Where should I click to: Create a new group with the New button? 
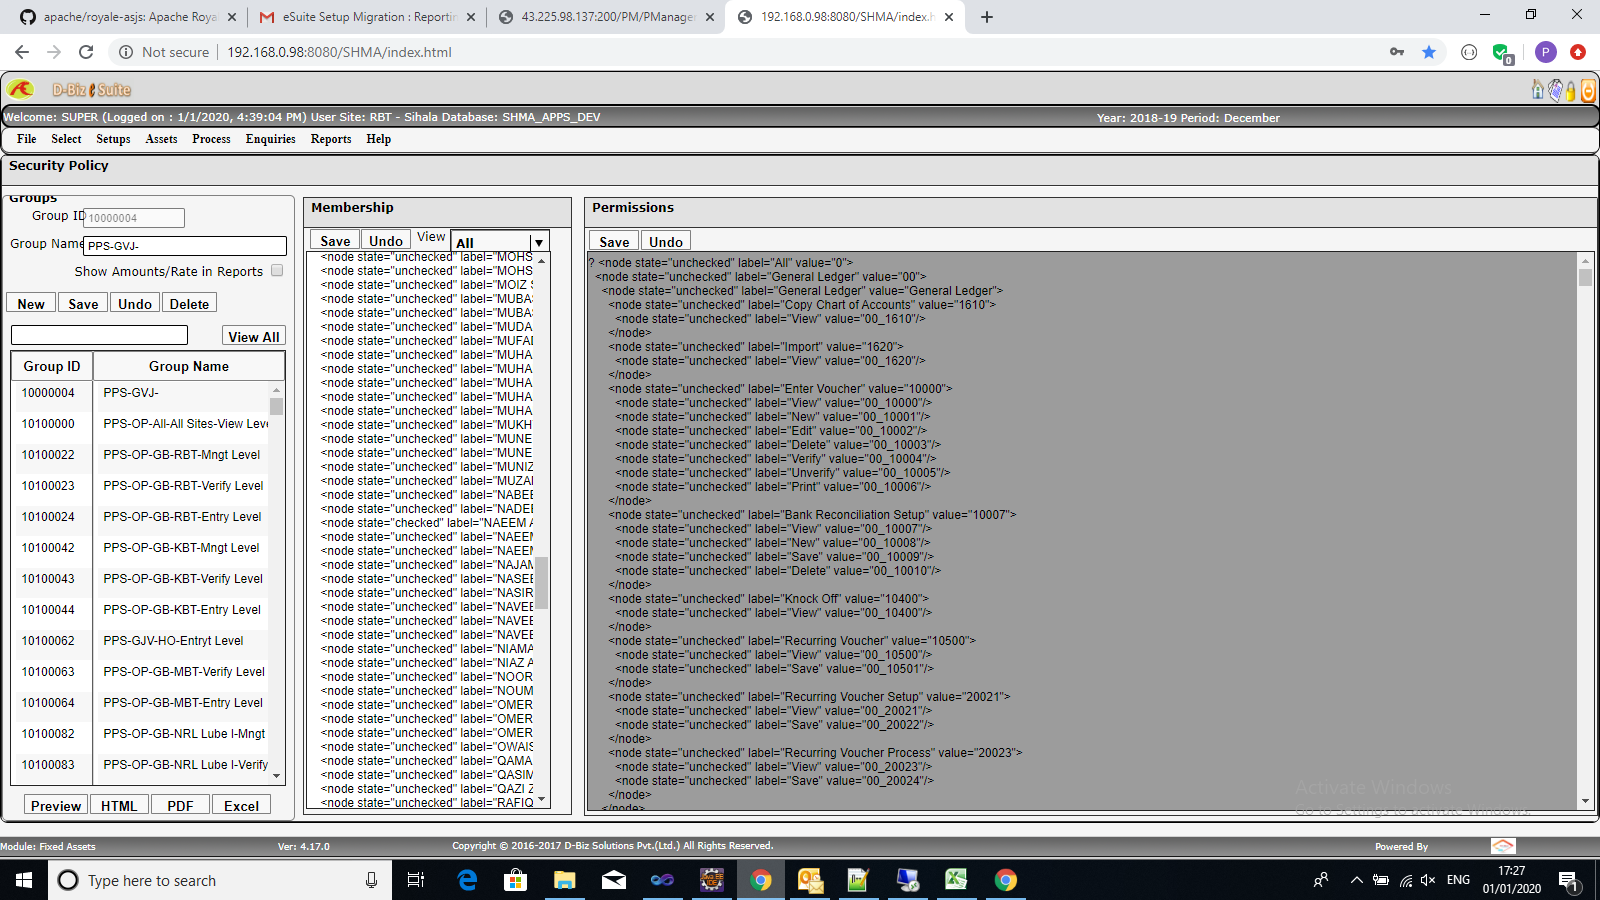click(30, 302)
